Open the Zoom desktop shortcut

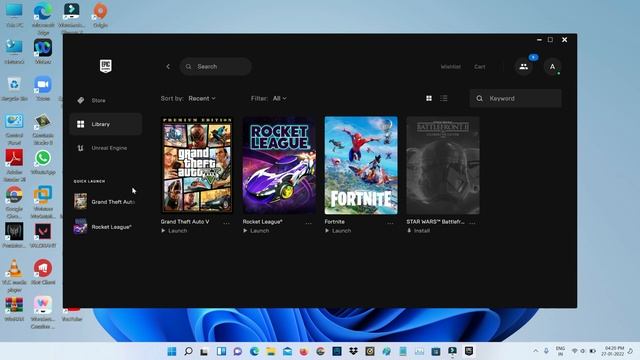point(43,89)
